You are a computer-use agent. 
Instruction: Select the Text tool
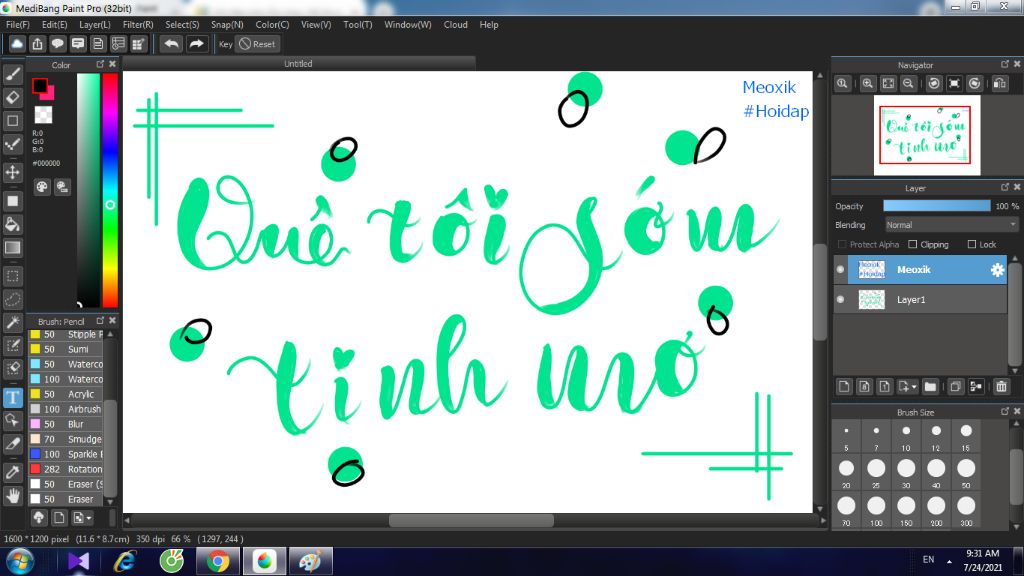coord(12,397)
